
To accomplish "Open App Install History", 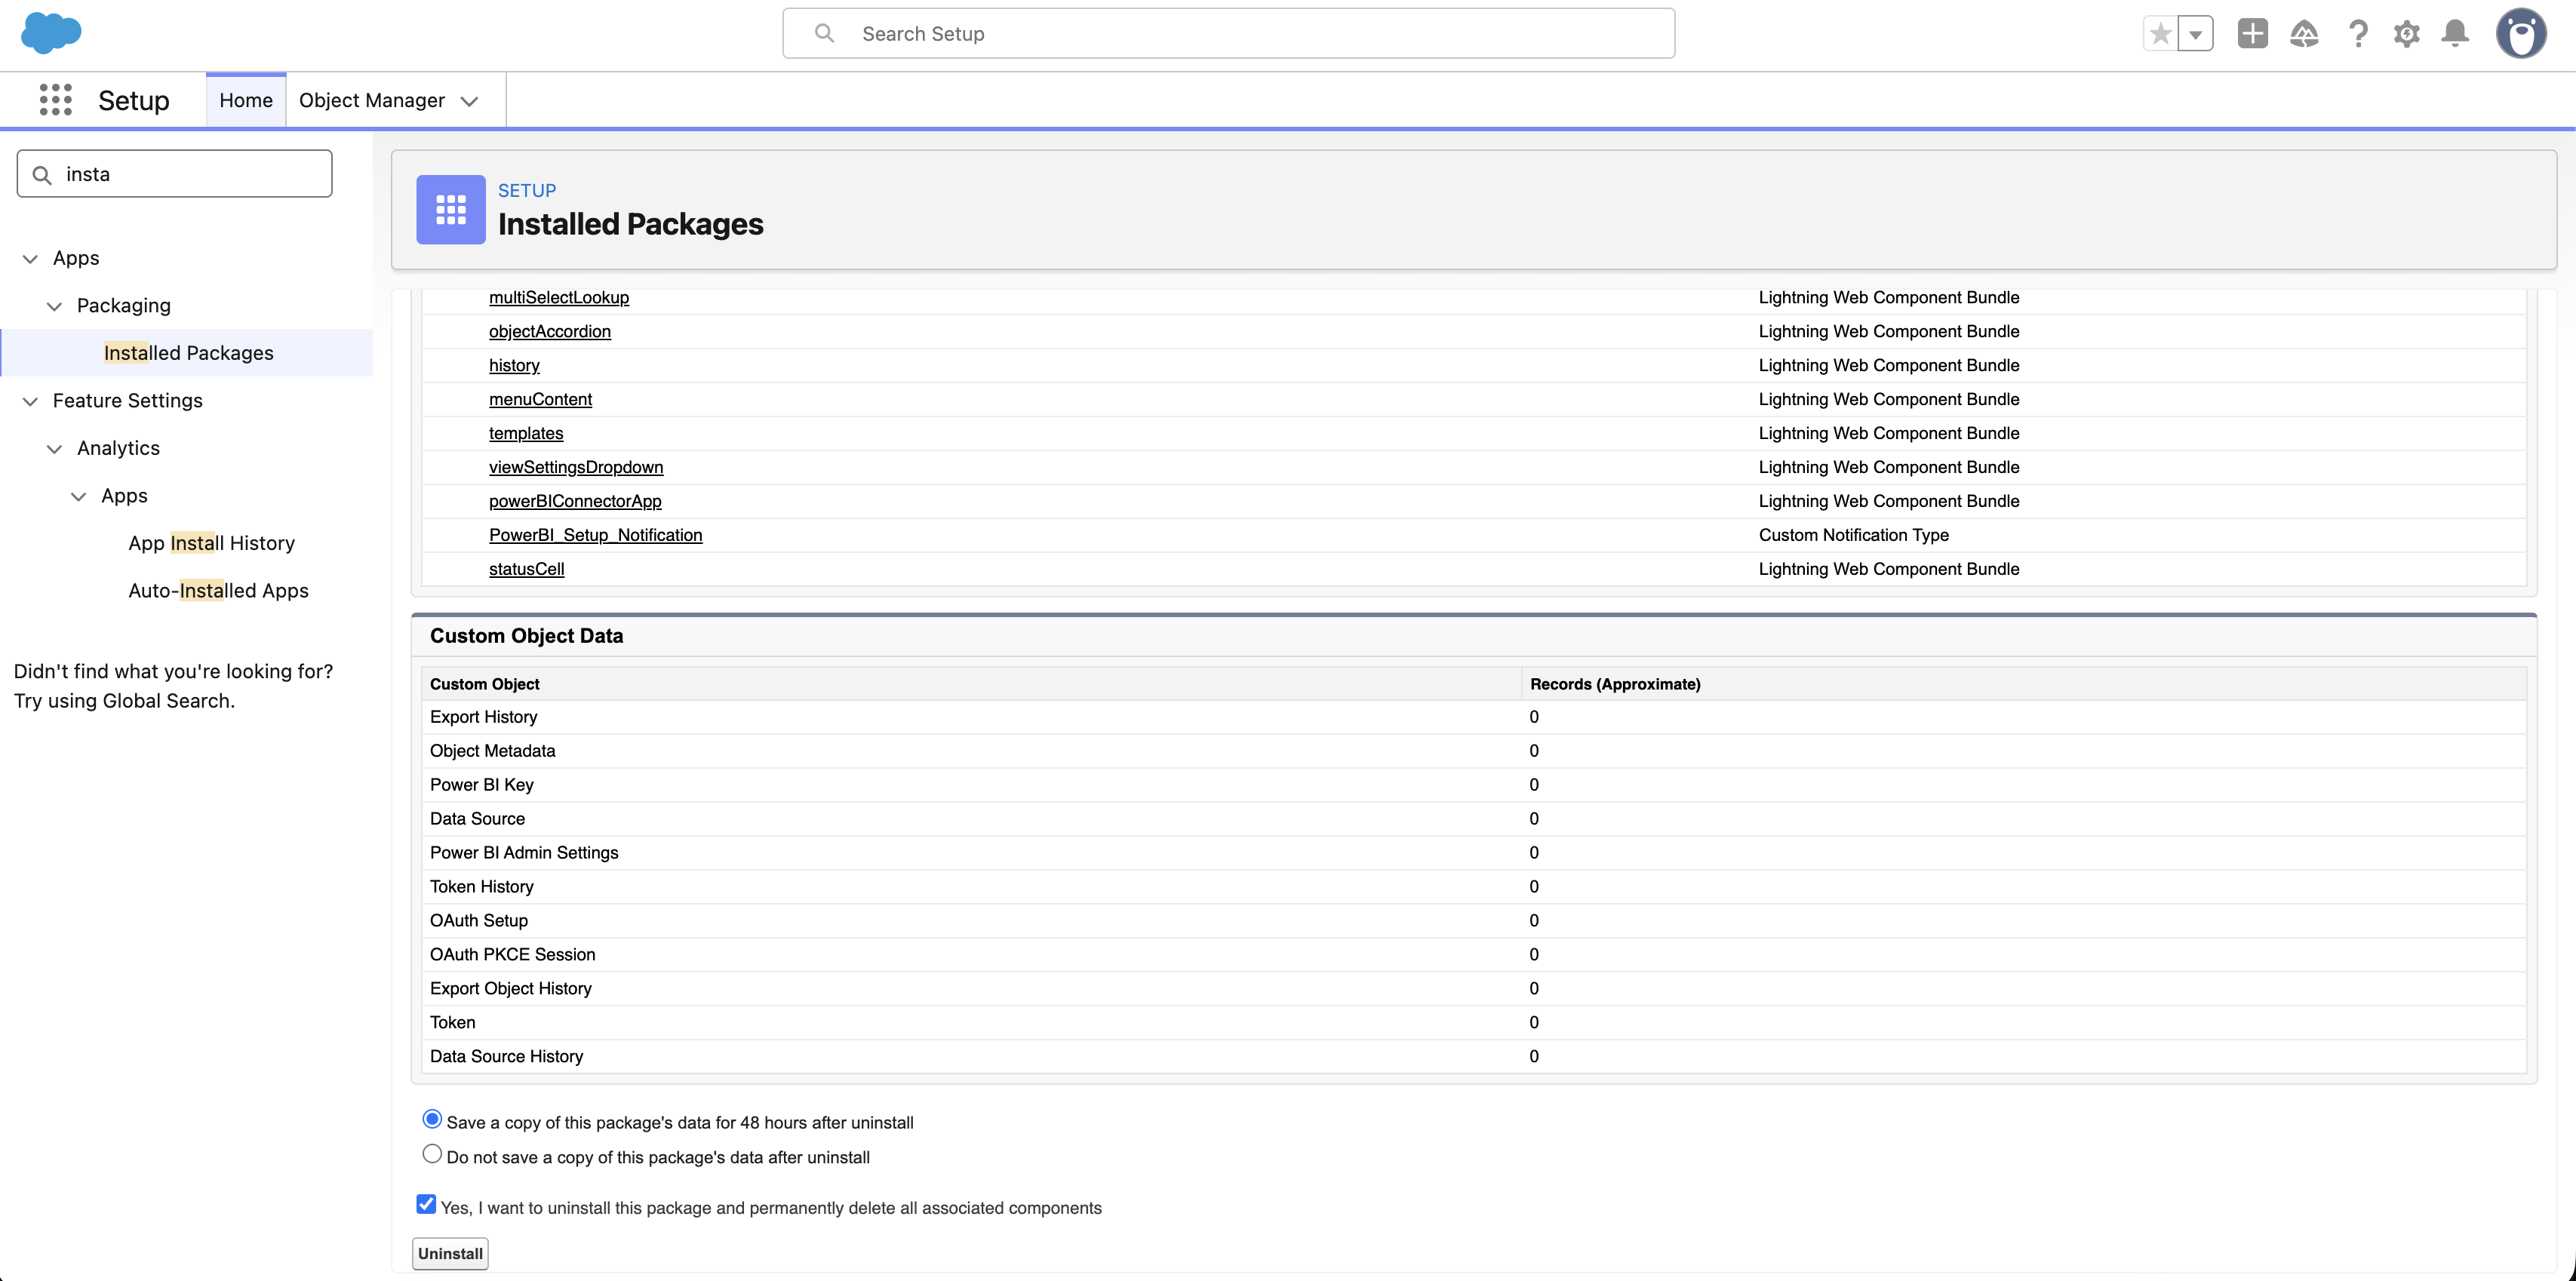I will tap(211, 543).
